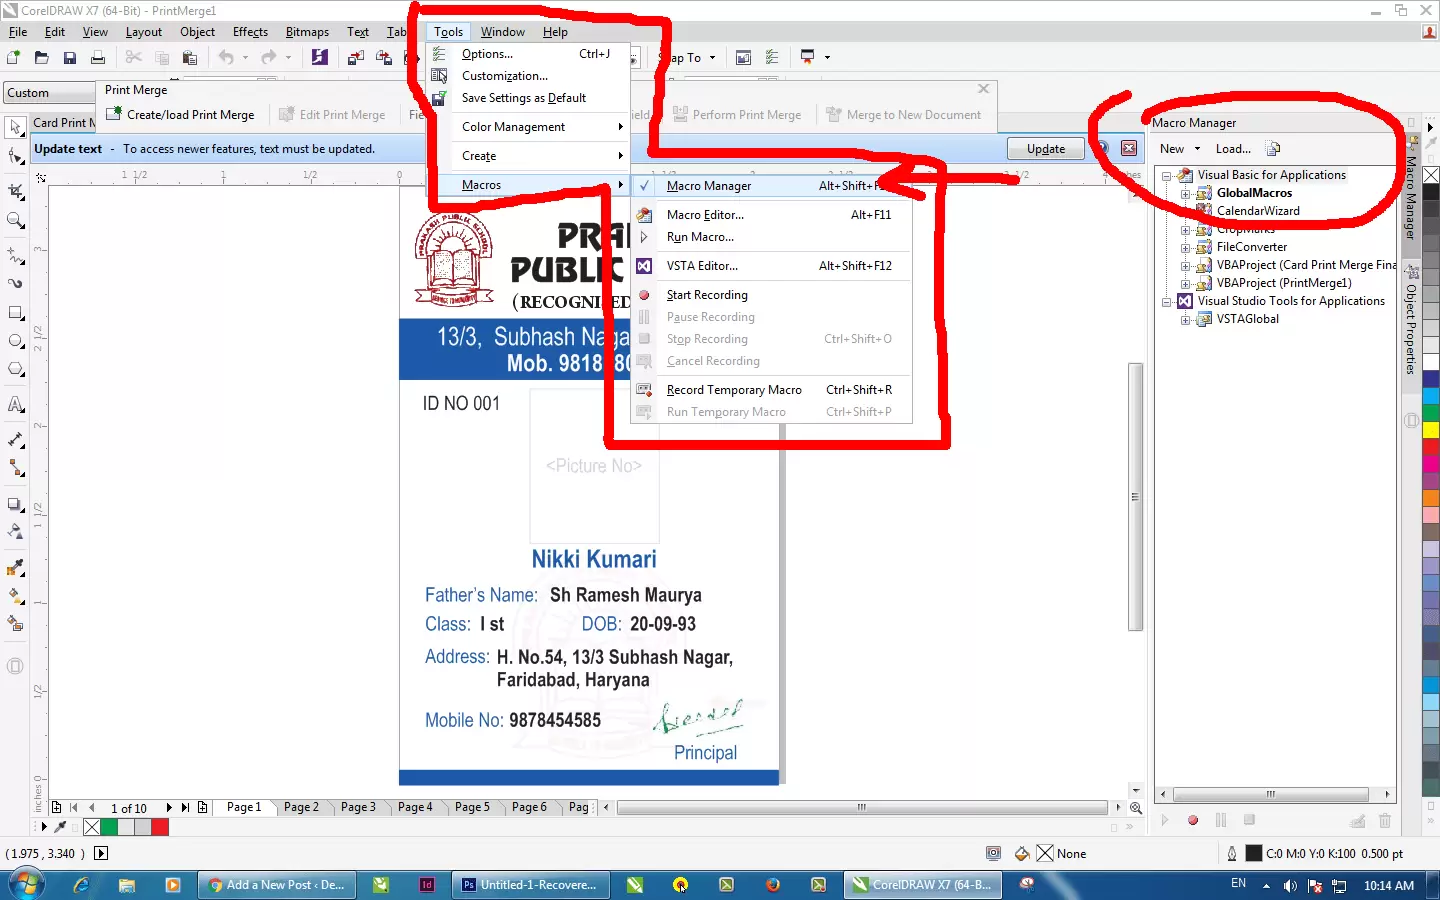Click the Open folder icon
Viewport: 1440px width, 900px height.
coord(42,58)
